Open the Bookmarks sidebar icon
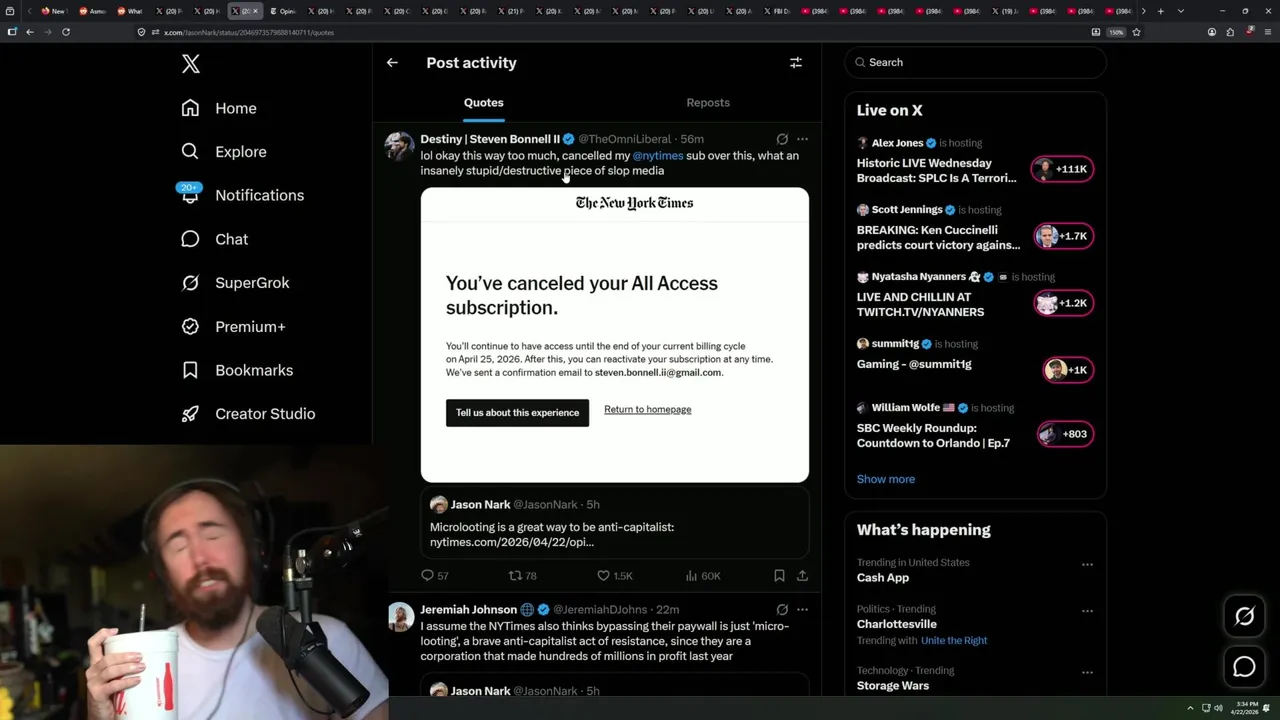This screenshot has height=720, width=1280. (190, 370)
